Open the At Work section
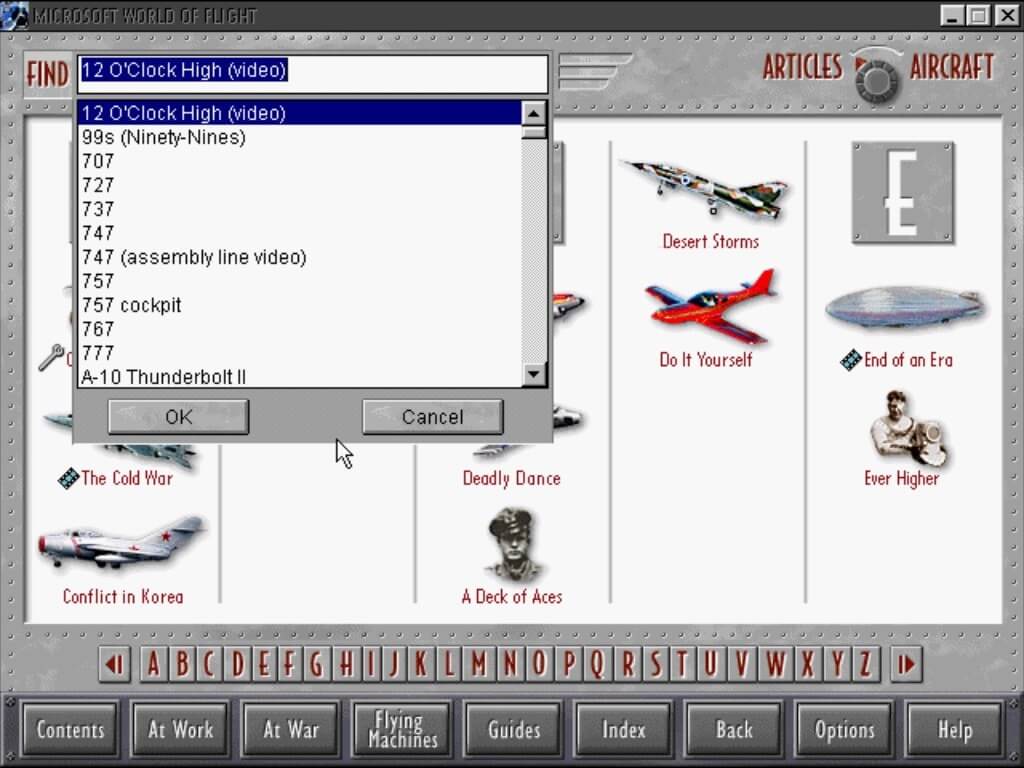The image size is (1024, 768). click(180, 729)
